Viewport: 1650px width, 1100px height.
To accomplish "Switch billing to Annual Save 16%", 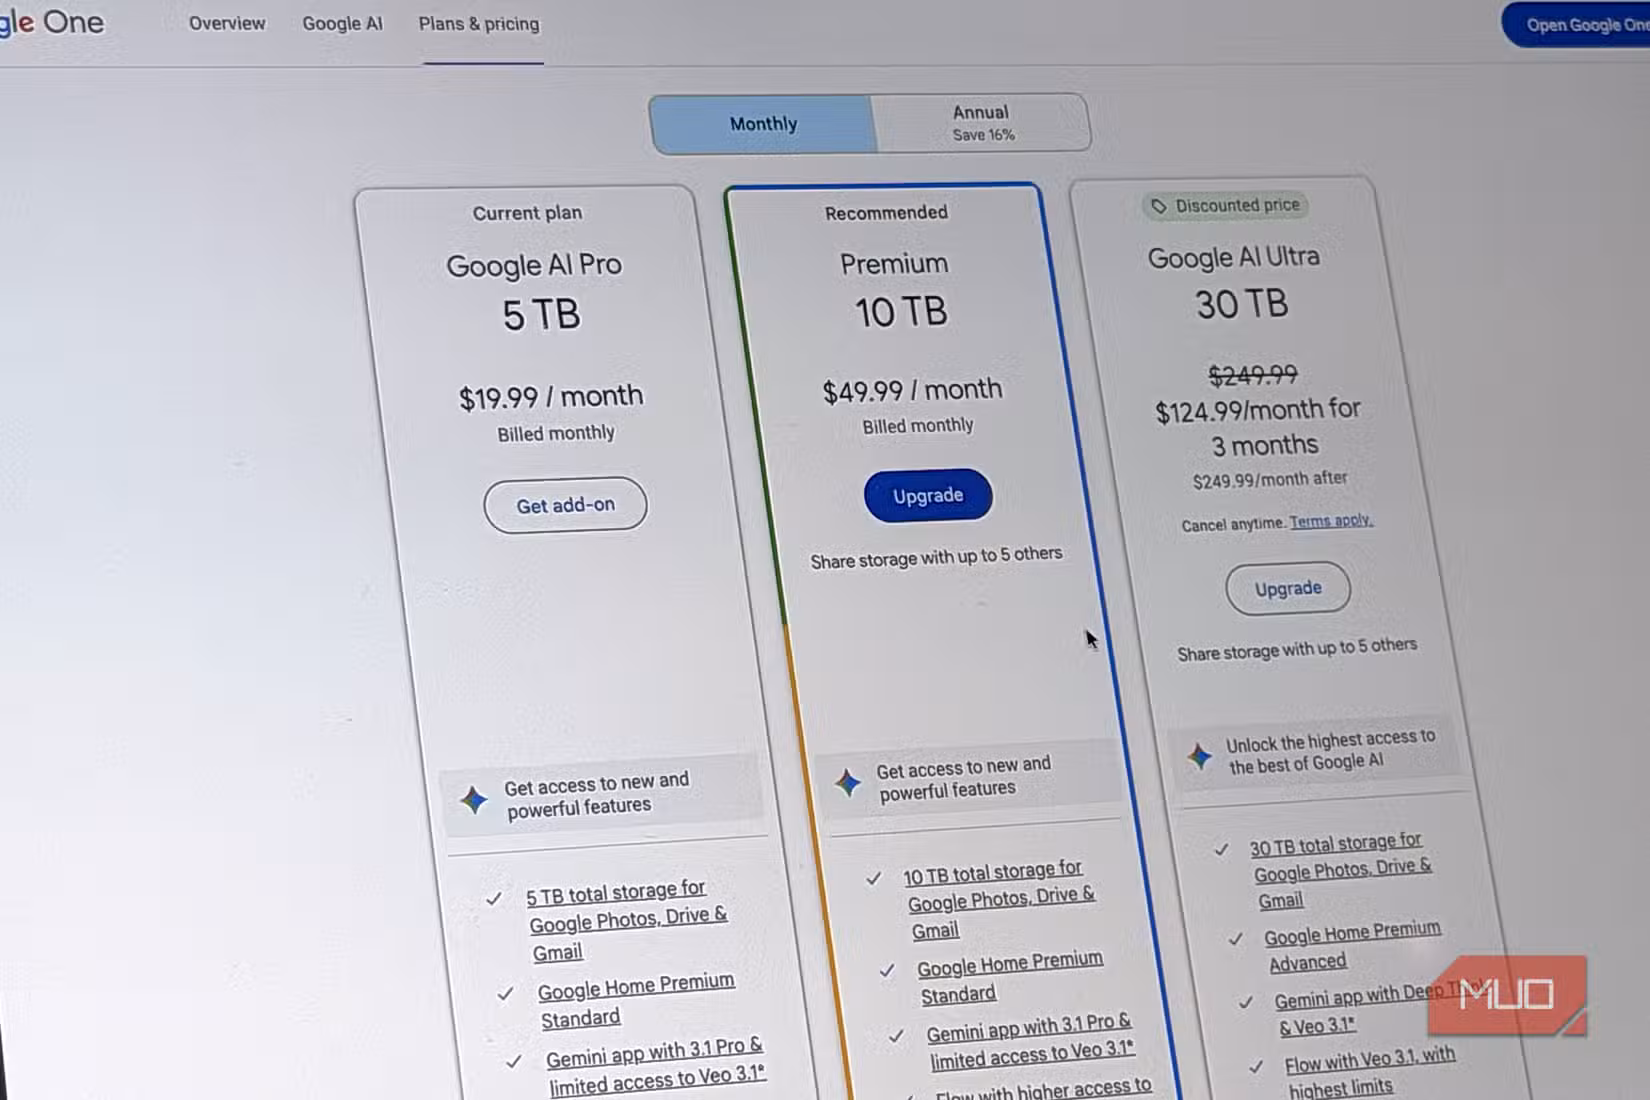I will (x=982, y=122).
